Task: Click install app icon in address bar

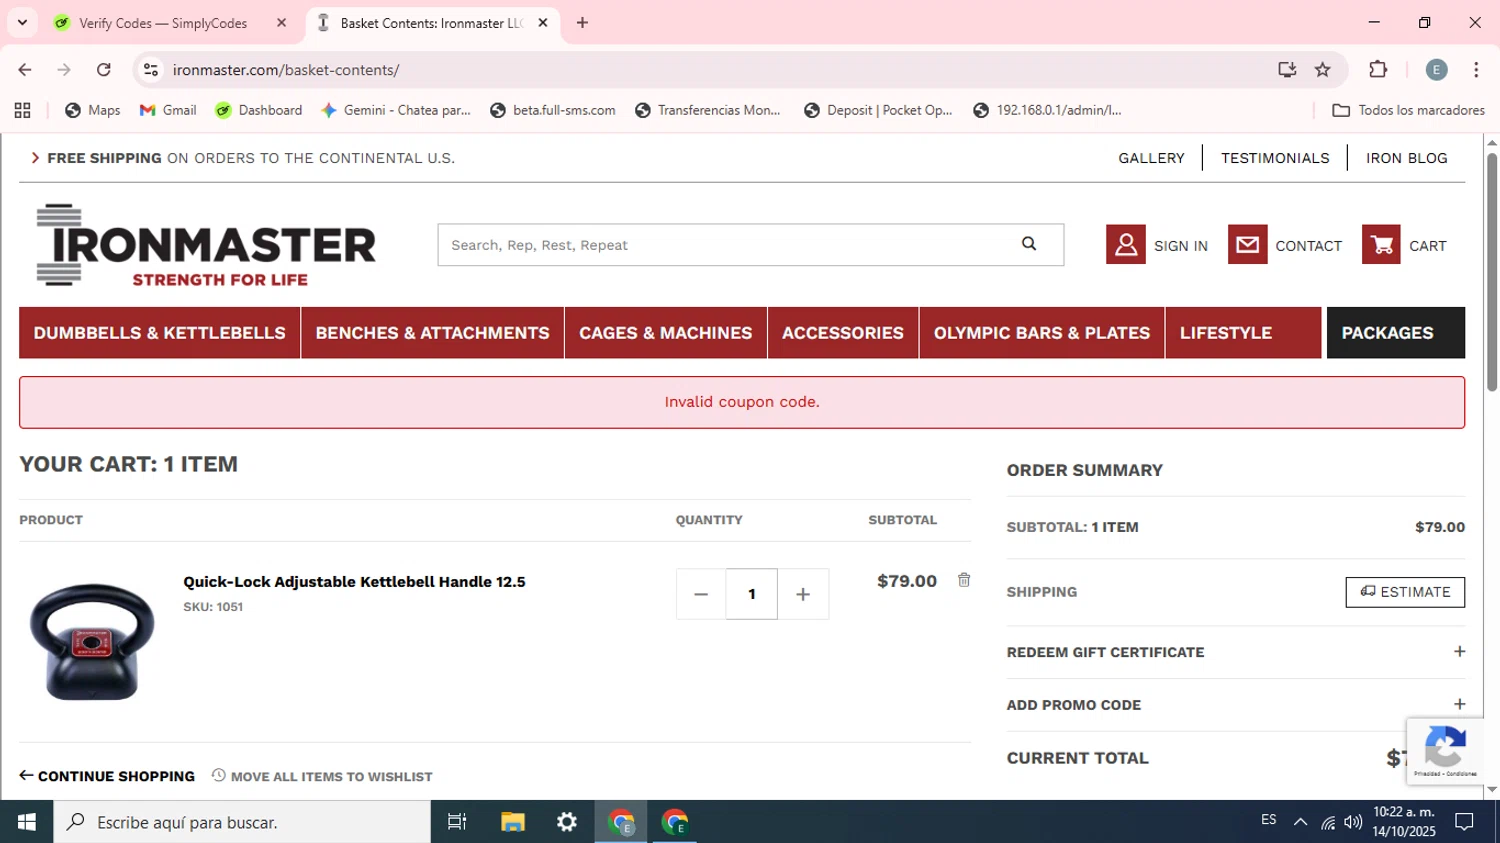Action: [x=1287, y=70]
